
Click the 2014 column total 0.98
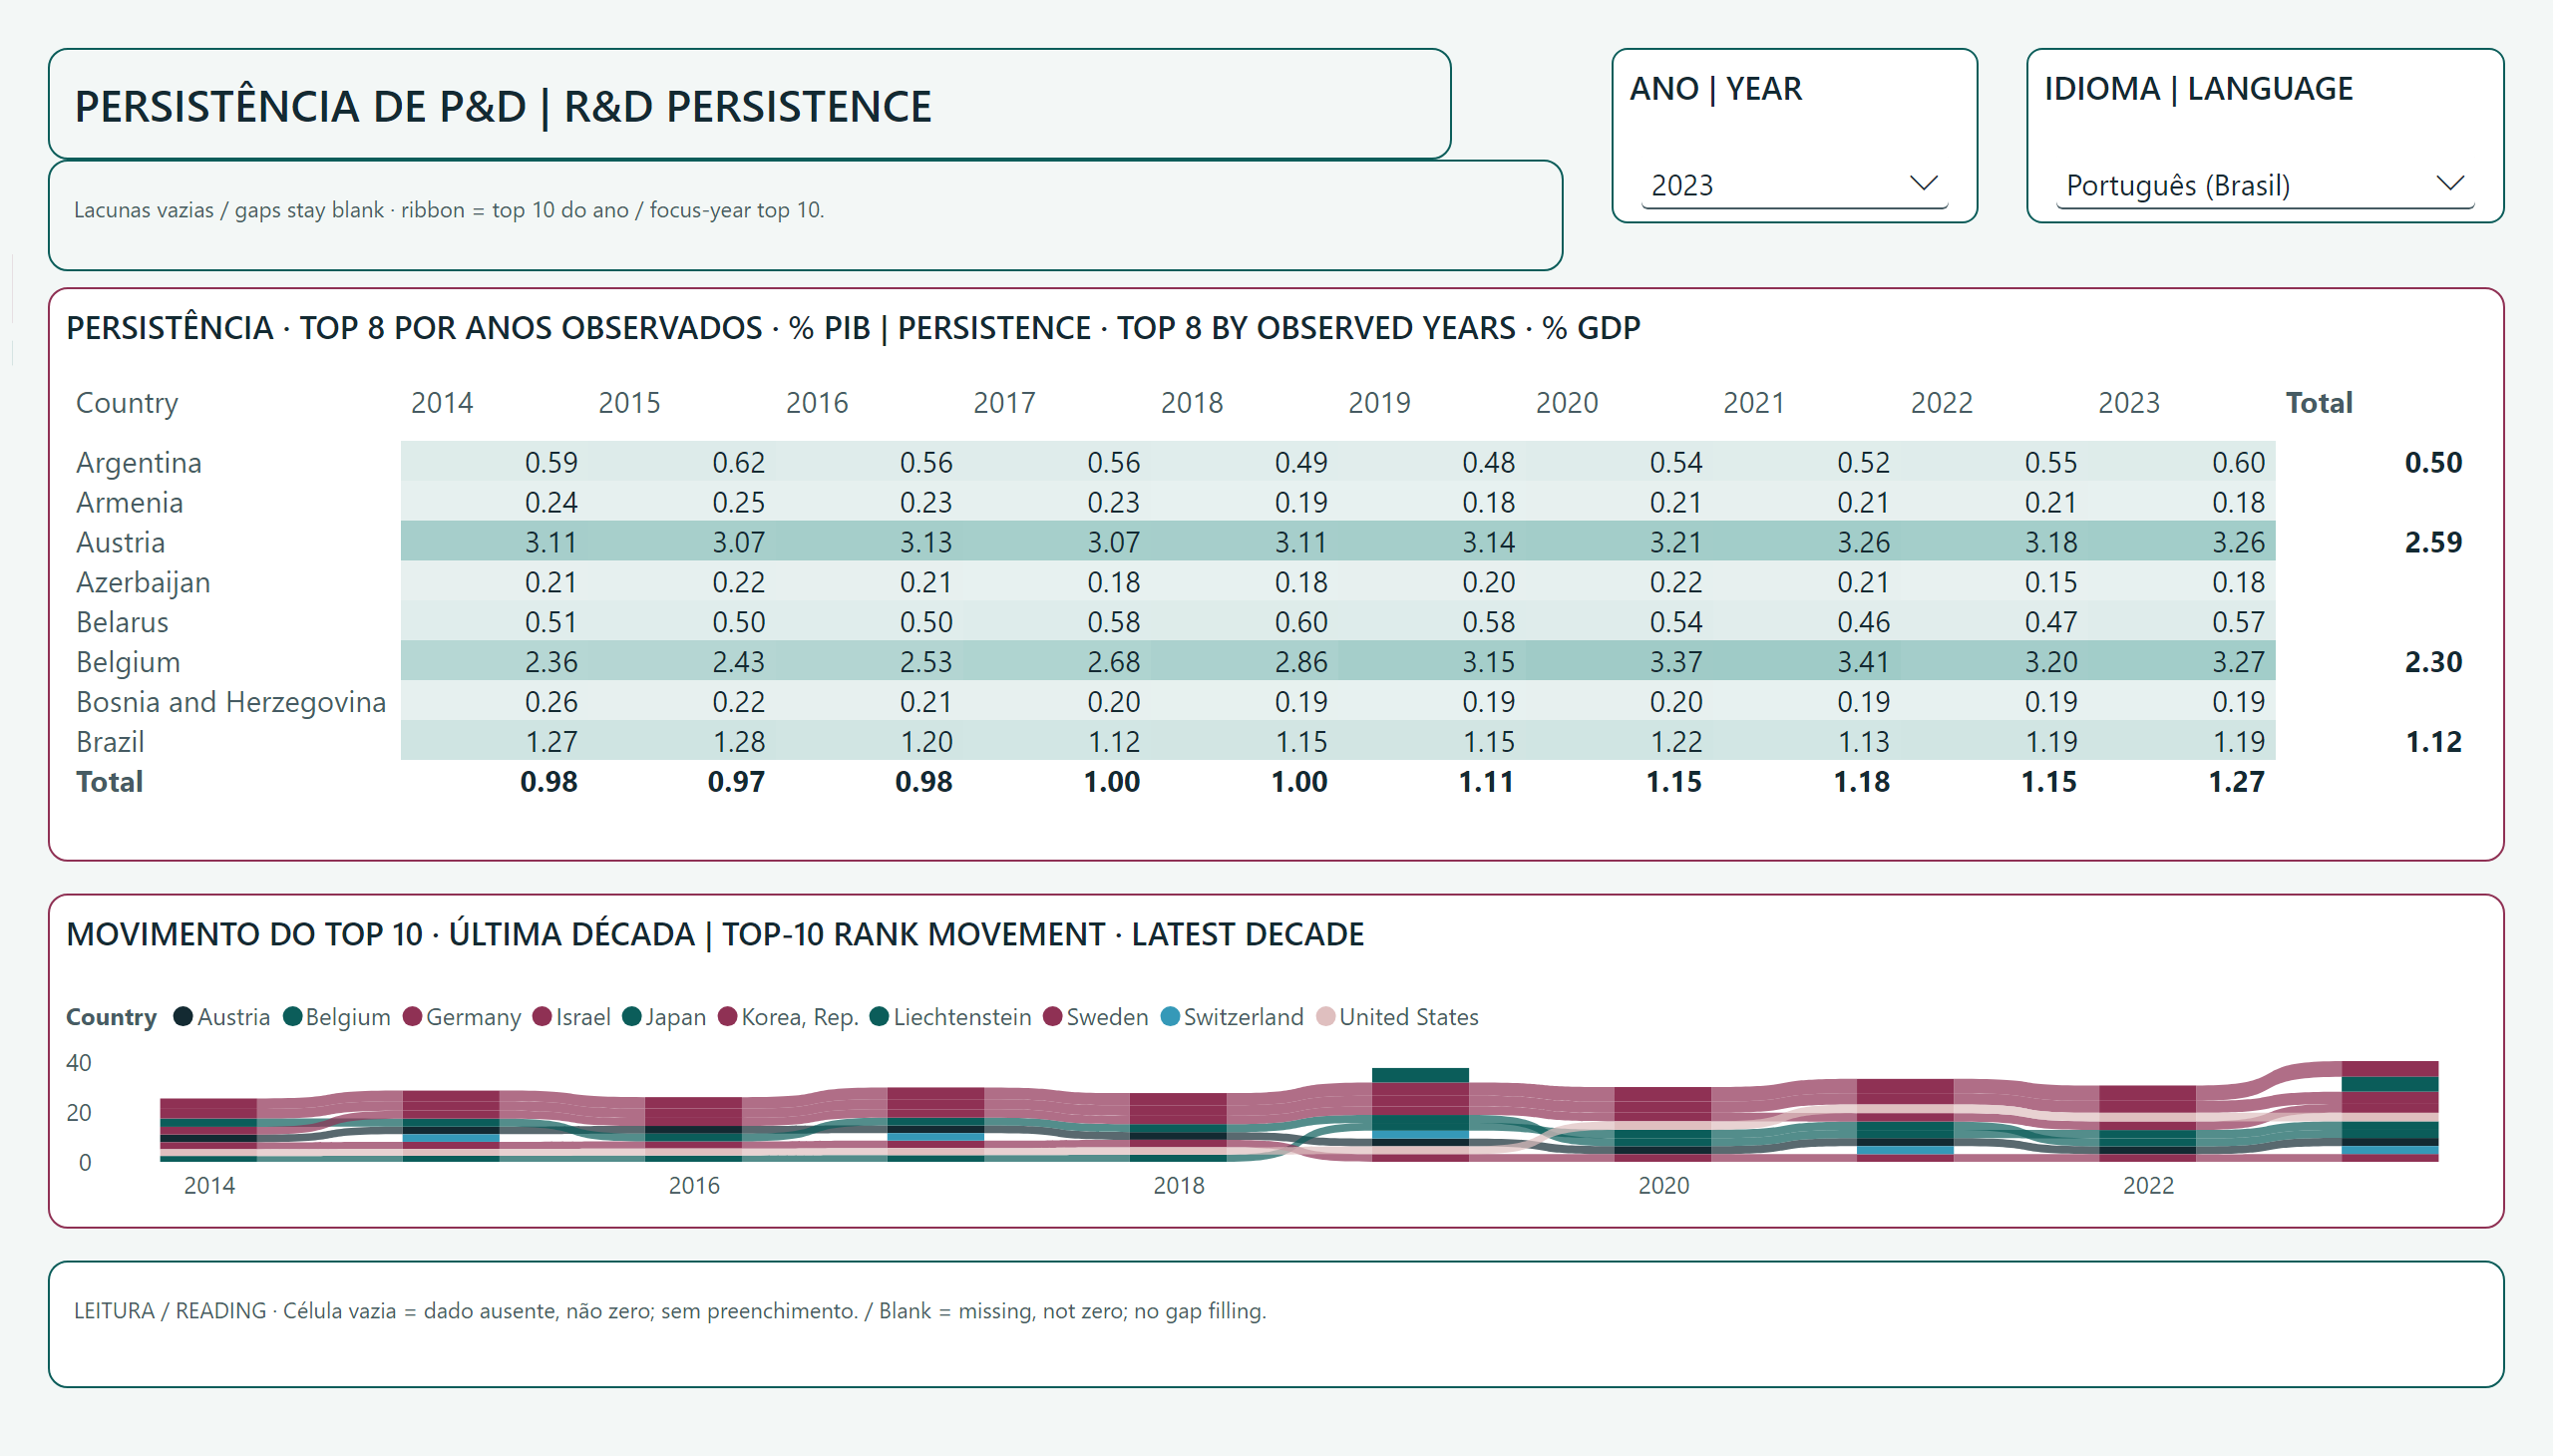coord(549,782)
